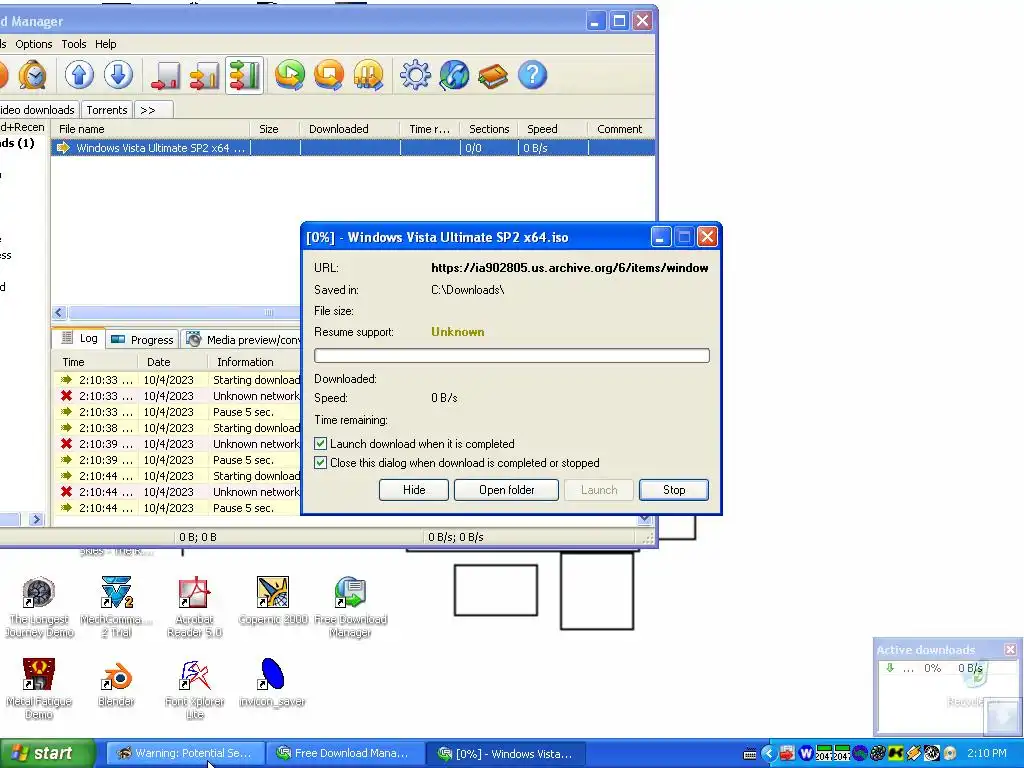This screenshot has width=1024, height=768.
Task: Start all downloads with green play icon
Action: click(x=290, y=75)
